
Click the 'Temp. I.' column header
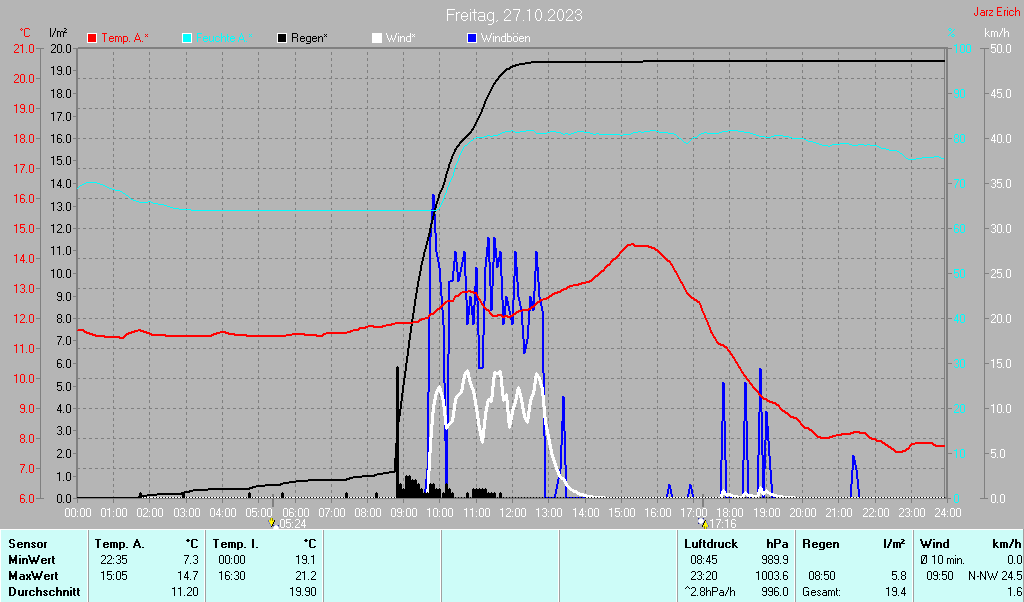pos(235,544)
